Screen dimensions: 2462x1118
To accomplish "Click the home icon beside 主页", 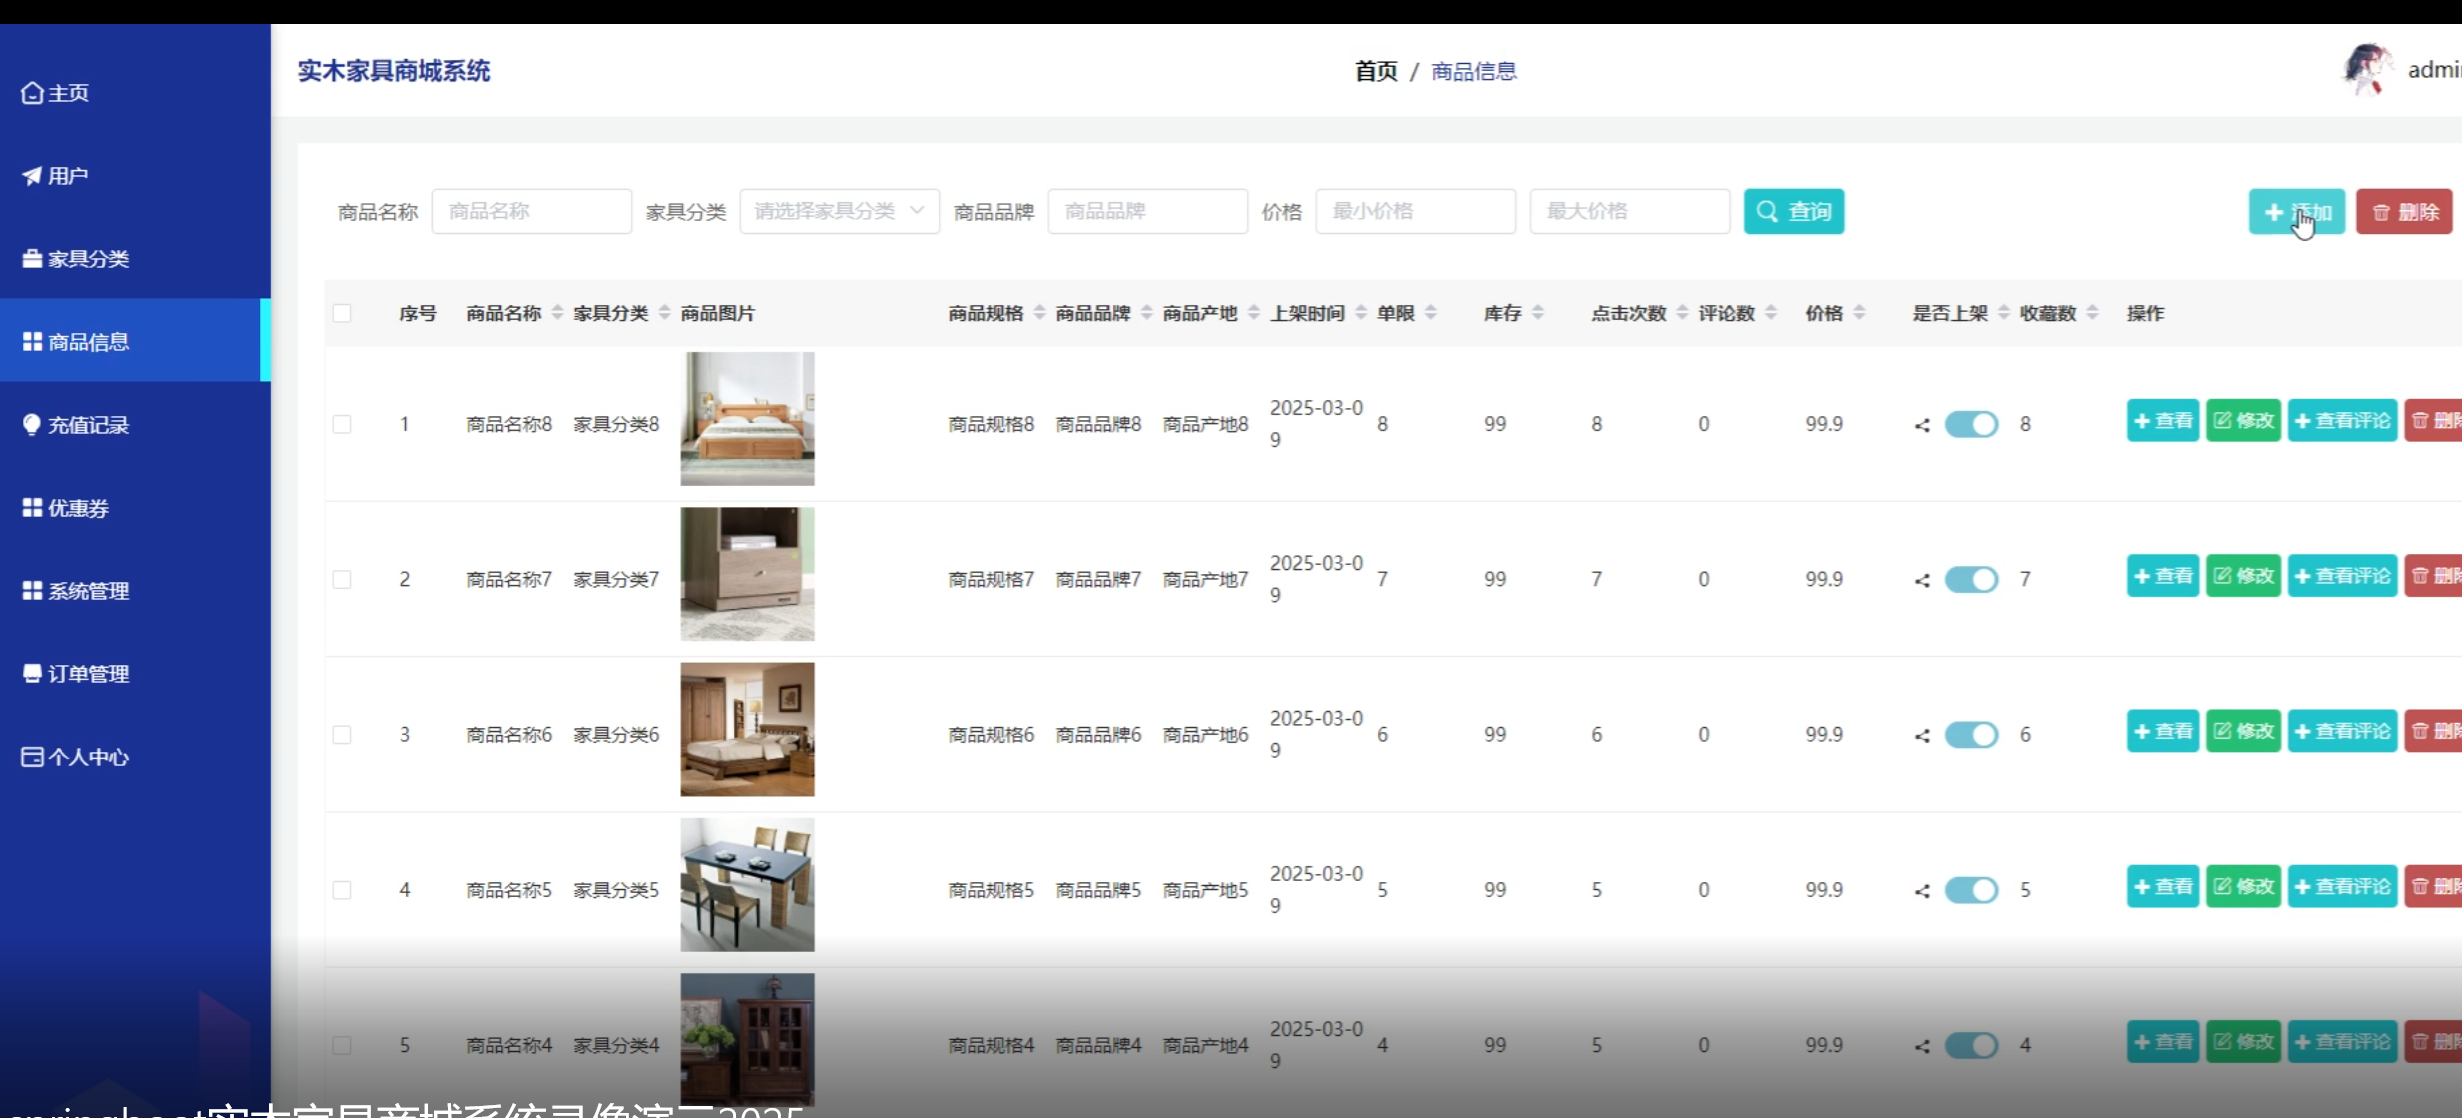I will (32, 93).
